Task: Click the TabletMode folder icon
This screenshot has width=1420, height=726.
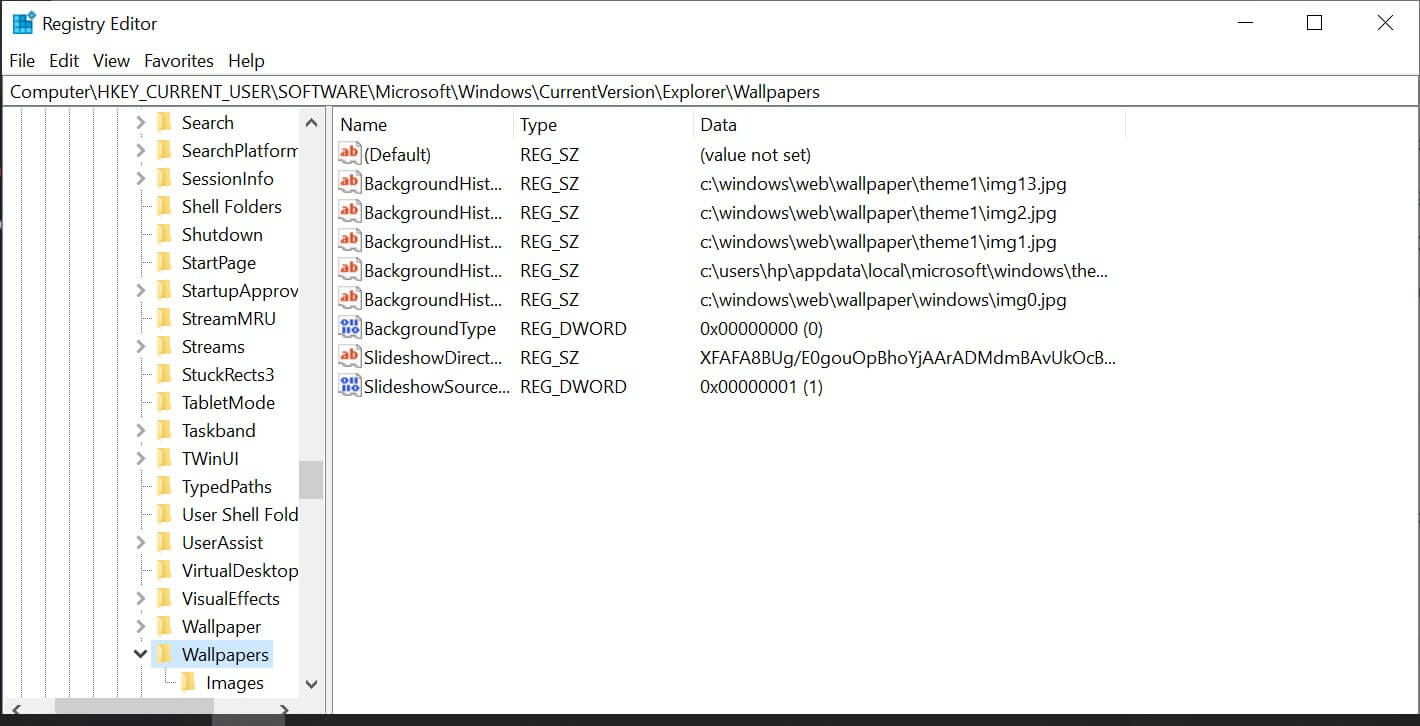Action: coord(164,403)
